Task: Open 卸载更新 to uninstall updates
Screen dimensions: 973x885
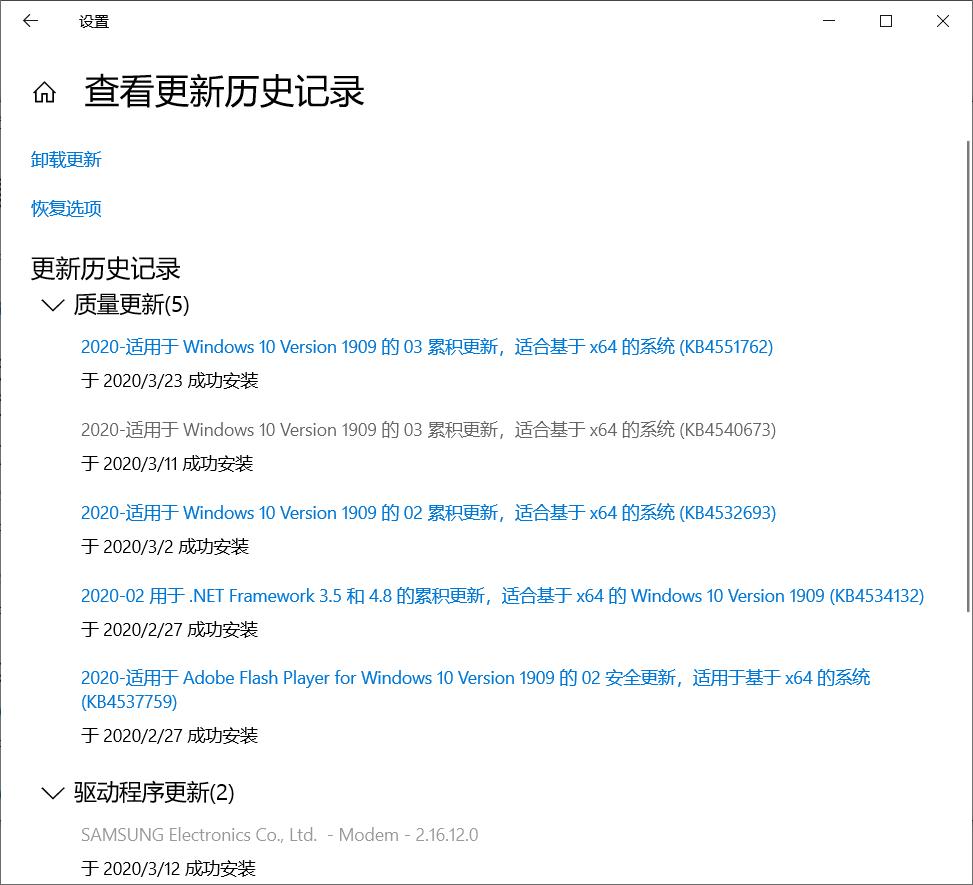Action: pos(66,158)
